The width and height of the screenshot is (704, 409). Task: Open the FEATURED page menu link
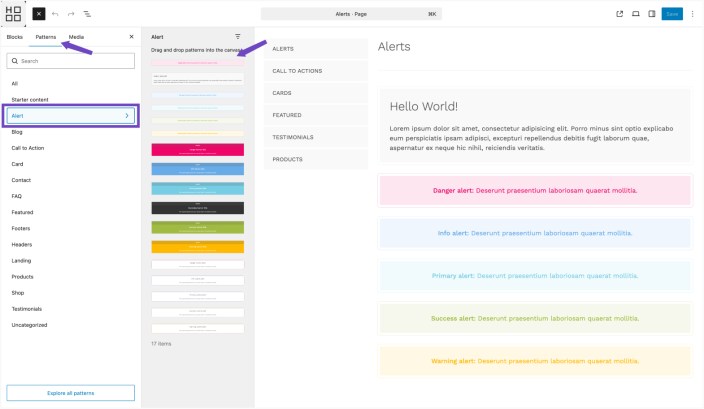pyautogui.click(x=287, y=115)
